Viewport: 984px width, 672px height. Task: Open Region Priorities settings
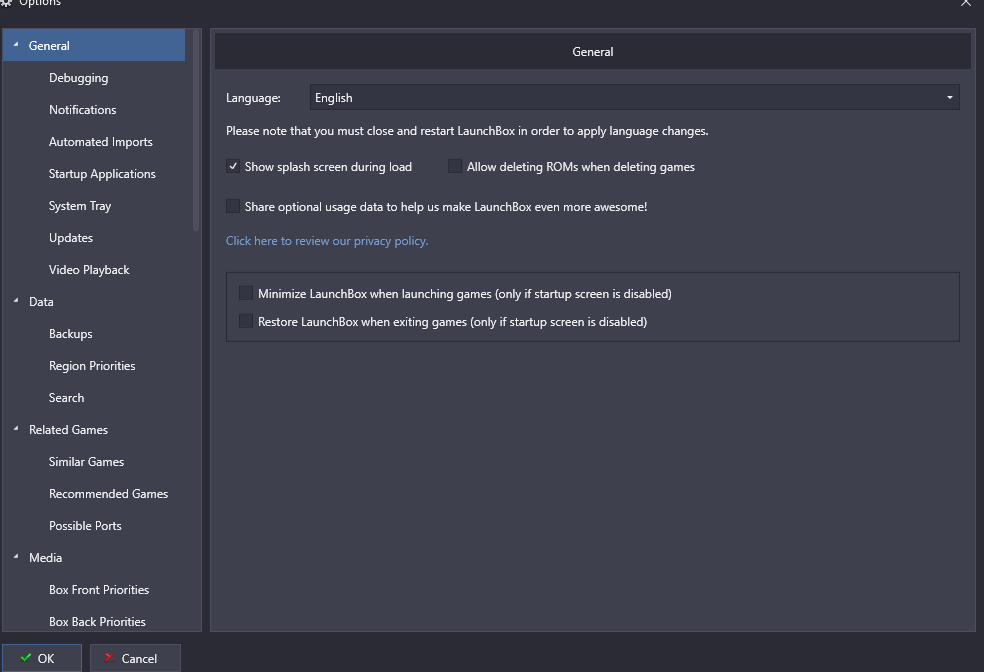pos(92,366)
